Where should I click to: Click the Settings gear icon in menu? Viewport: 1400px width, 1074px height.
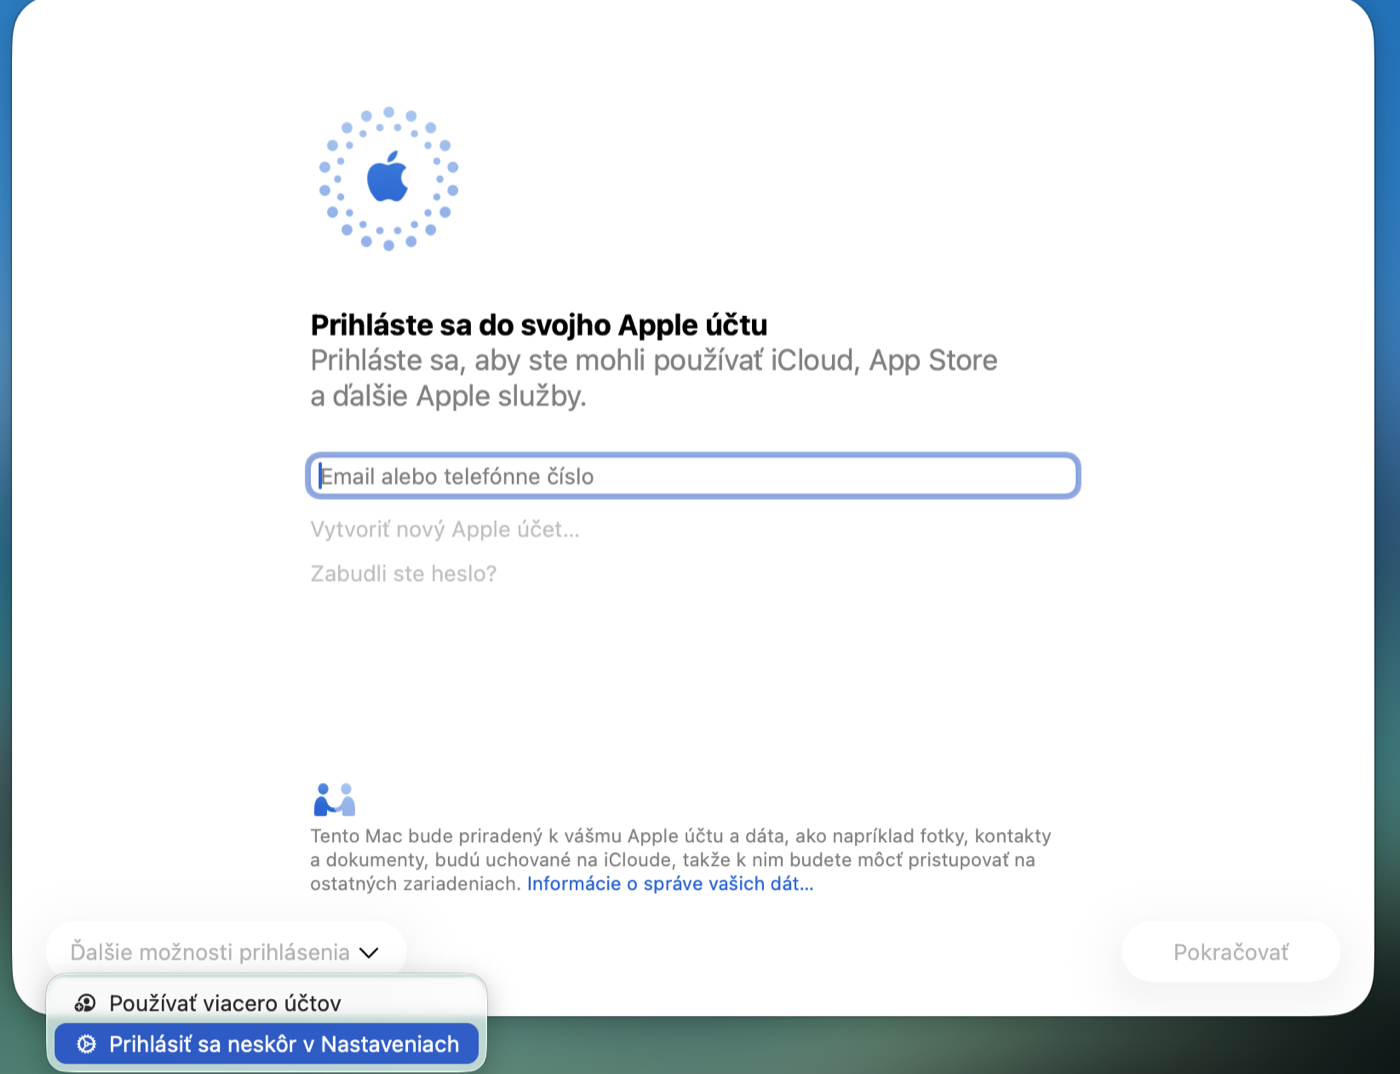click(x=87, y=1044)
